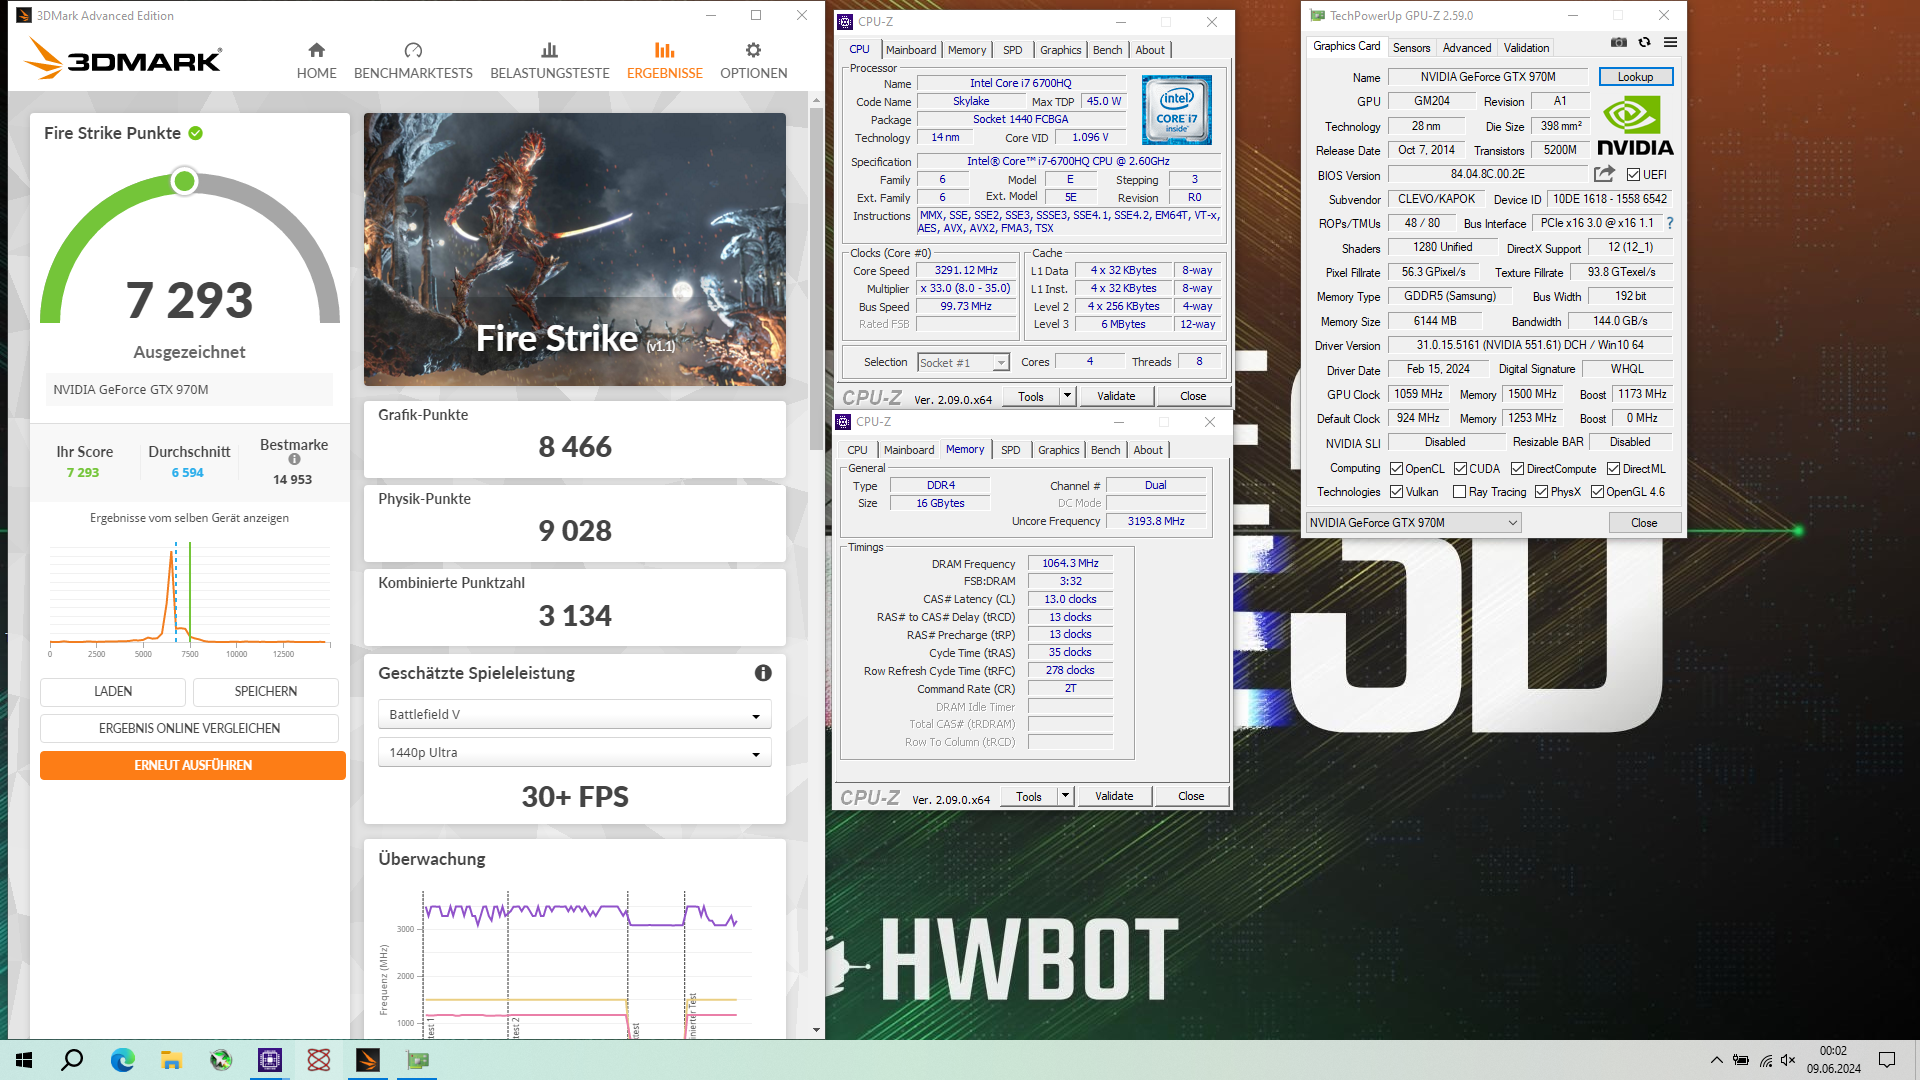
Task: Toggle Vulkan checkbox
Action: pos(1396,492)
